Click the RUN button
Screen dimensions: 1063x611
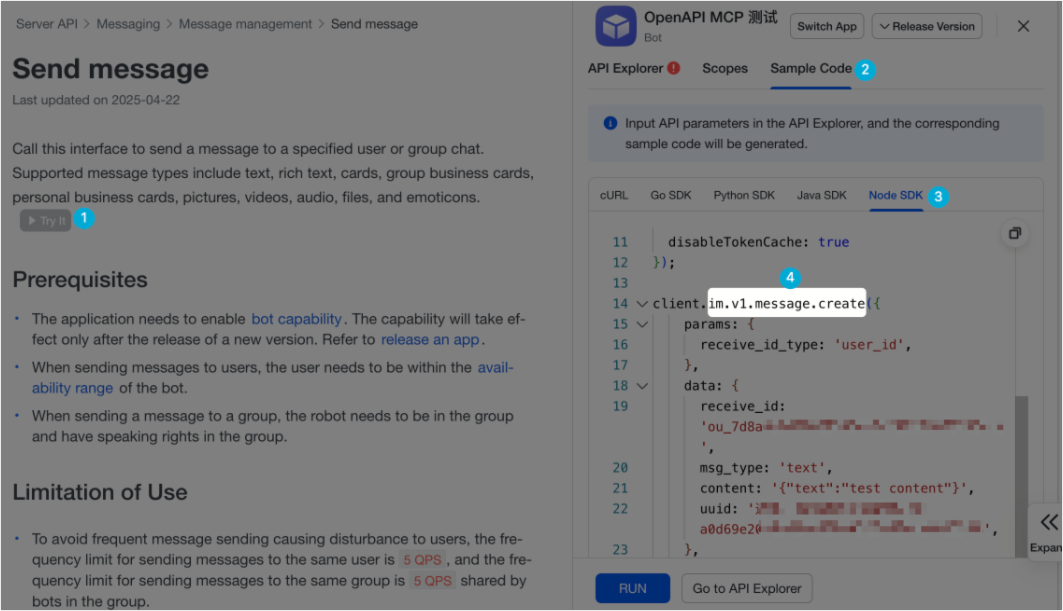tap(633, 588)
